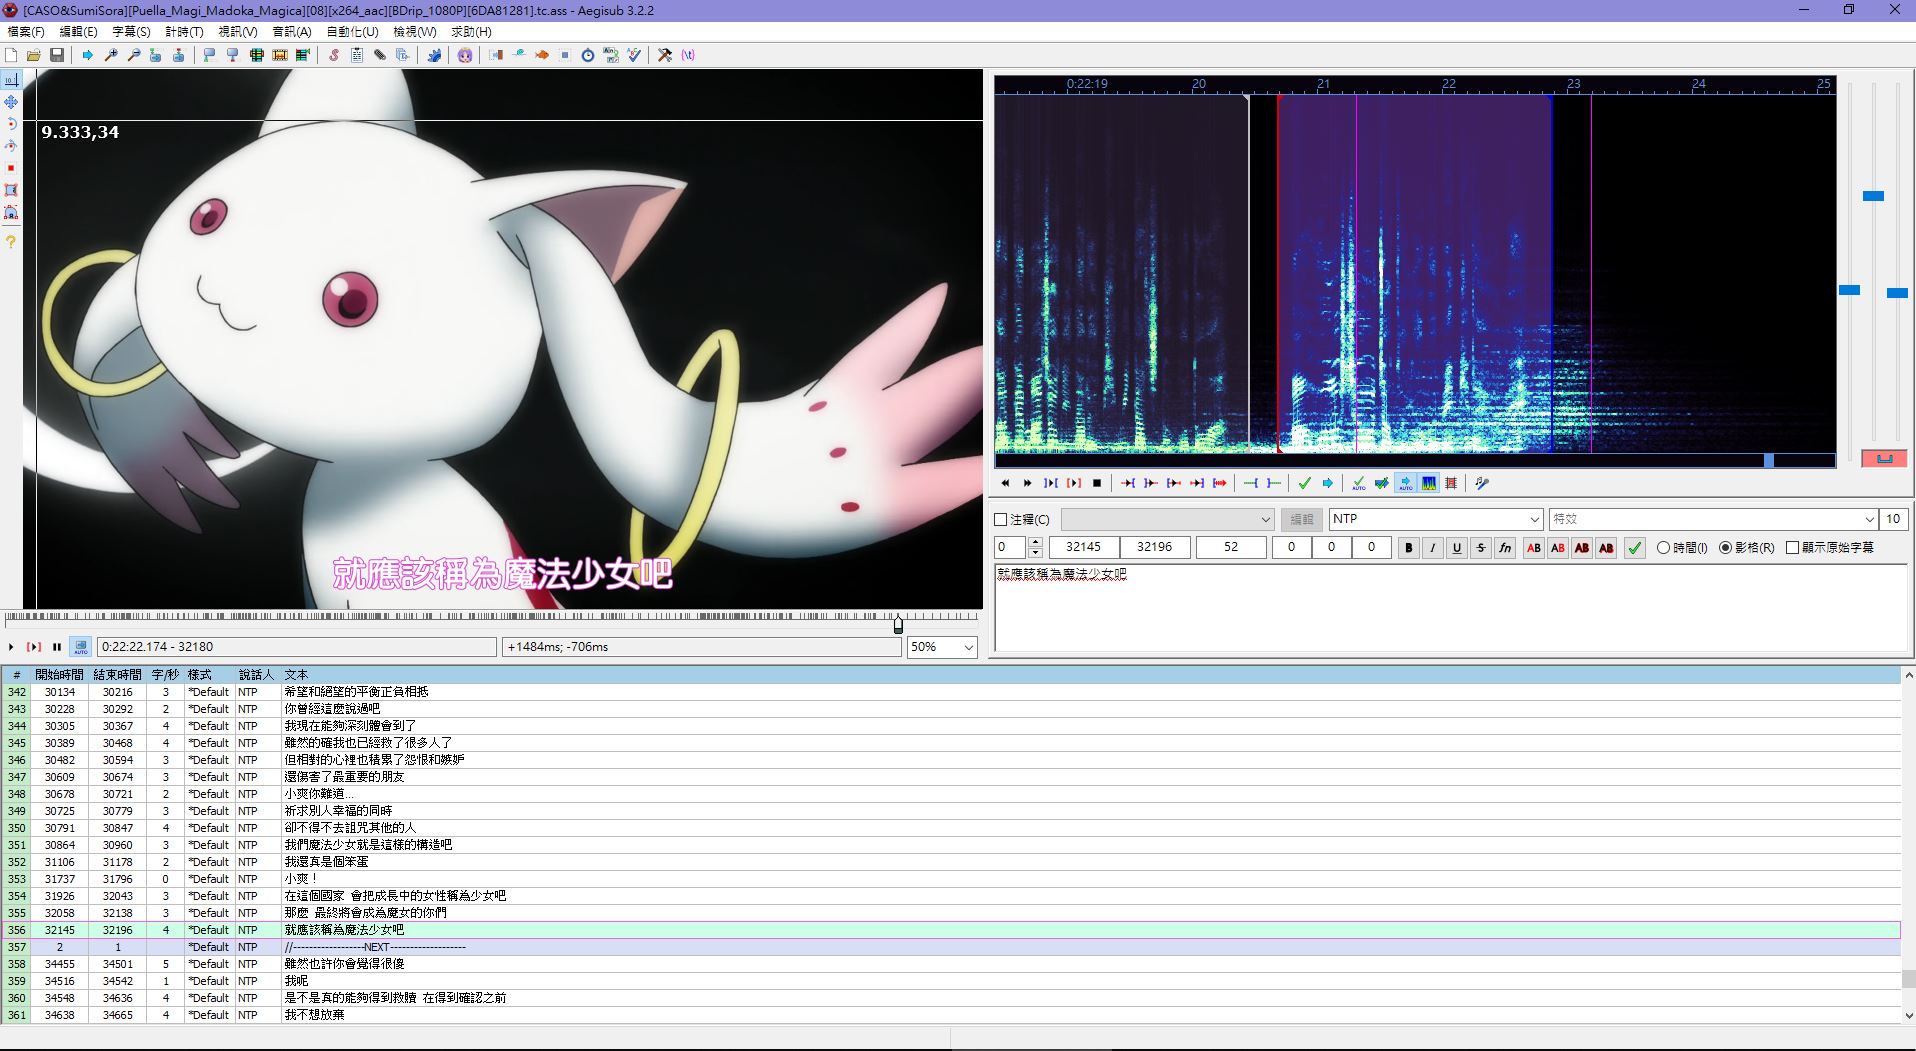The width and height of the screenshot is (1916, 1051).
Task: Zoom out video with magnifier minus icon
Action: (x=134, y=55)
